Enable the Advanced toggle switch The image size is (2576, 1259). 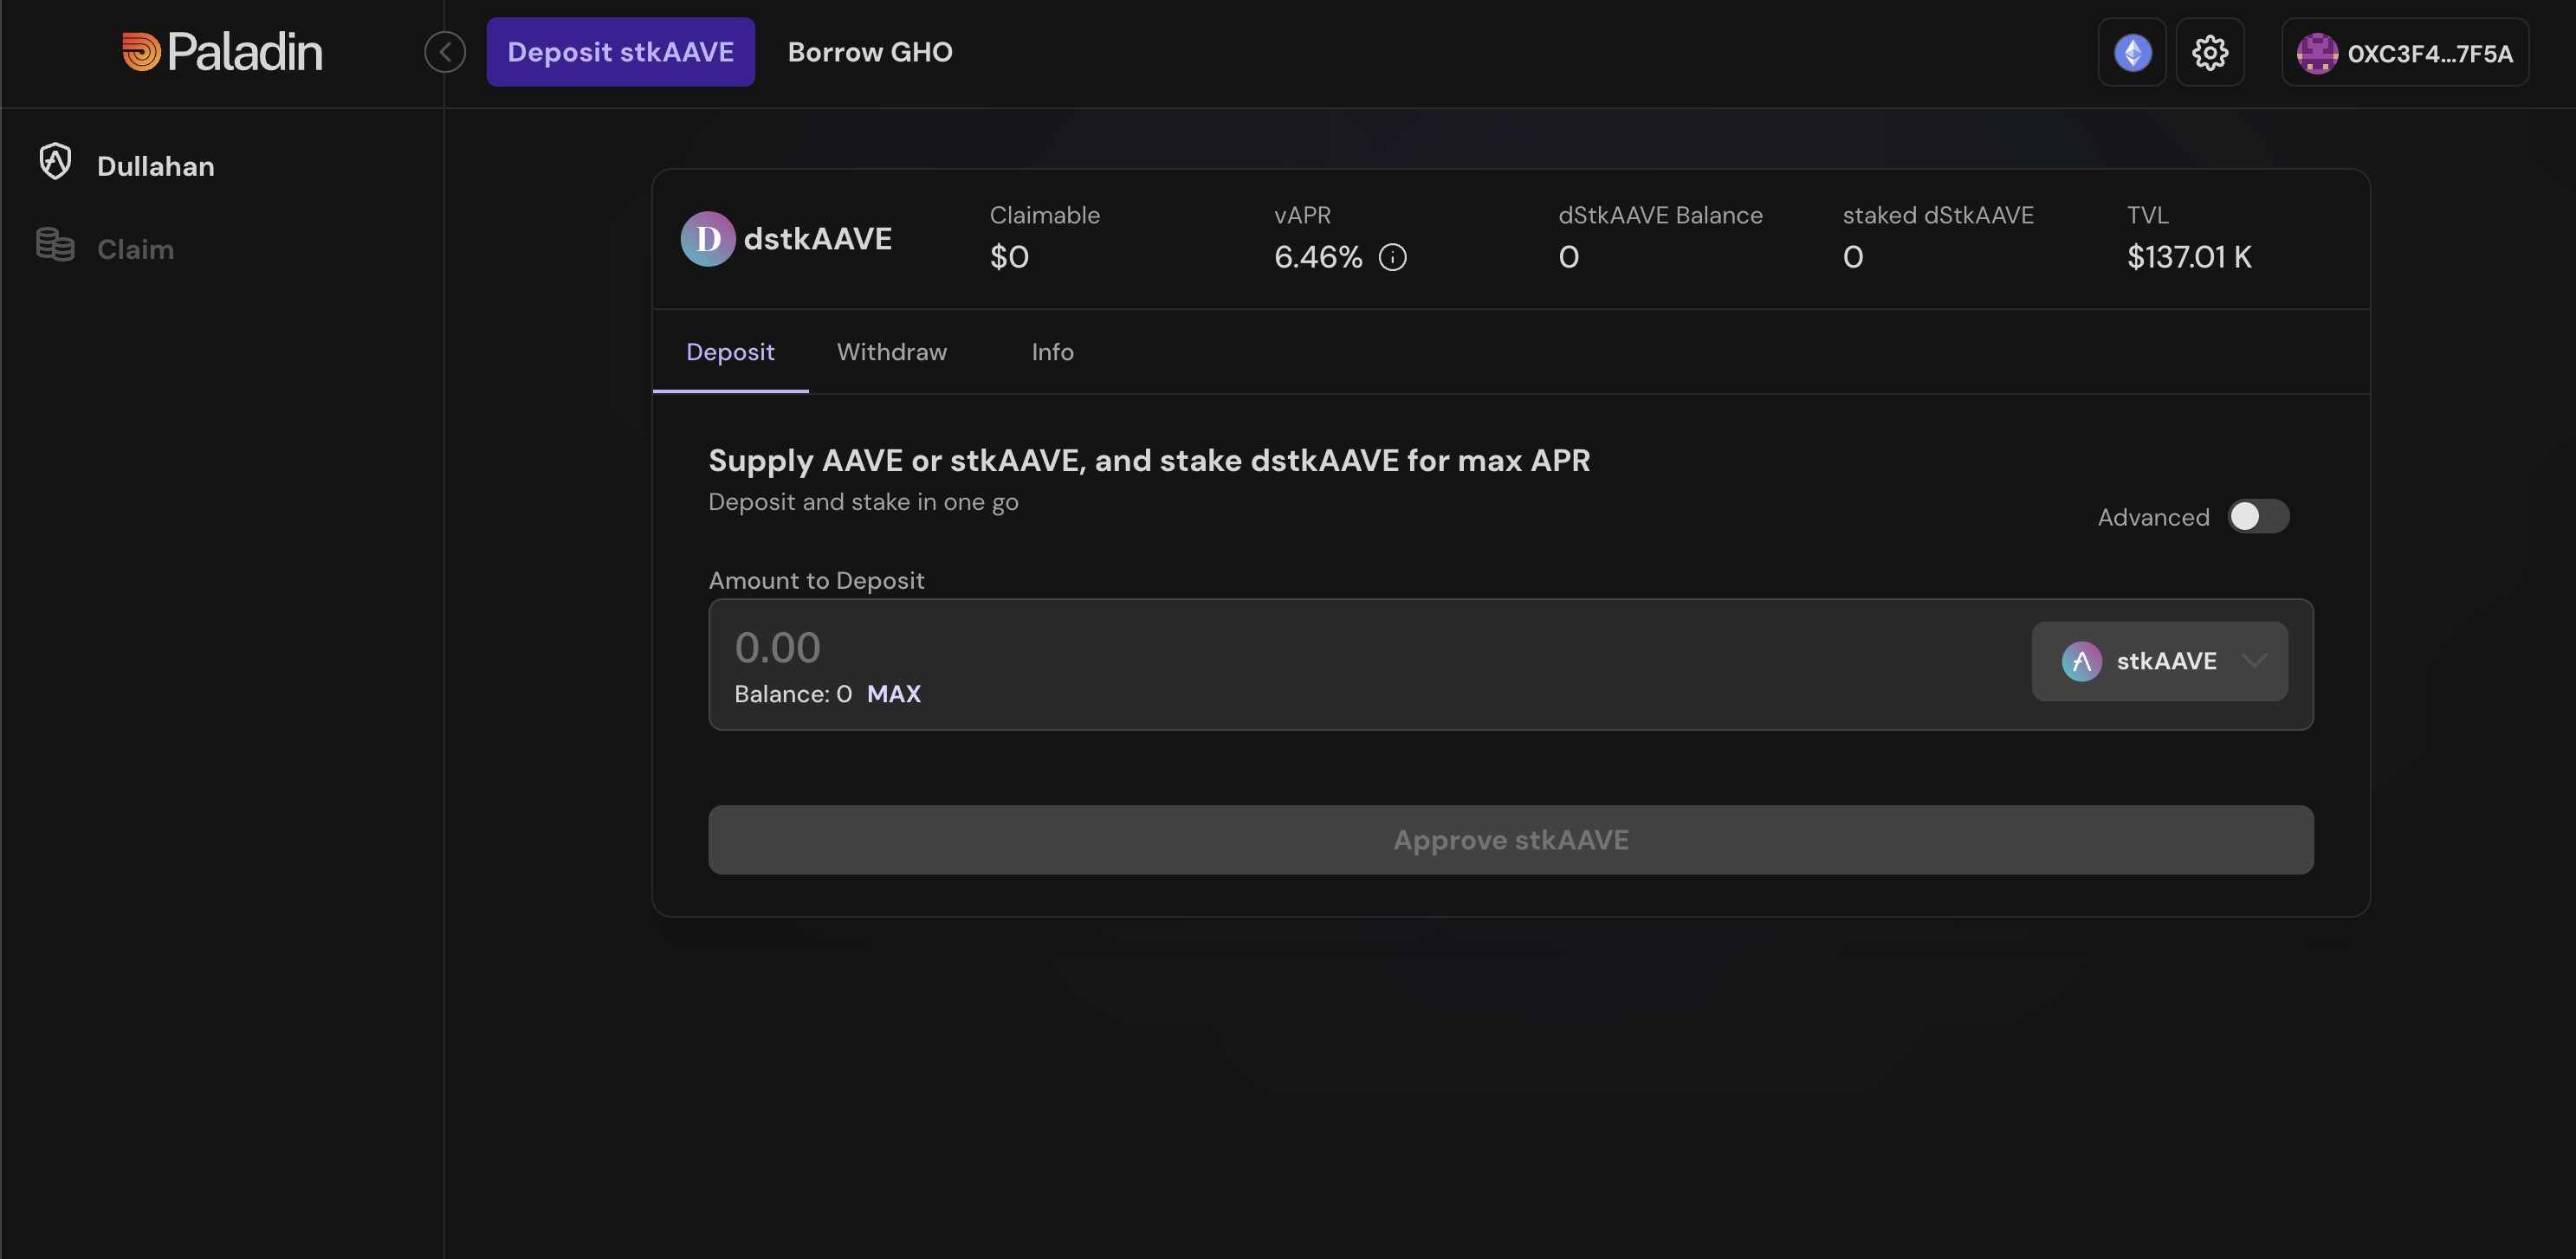tap(2258, 517)
